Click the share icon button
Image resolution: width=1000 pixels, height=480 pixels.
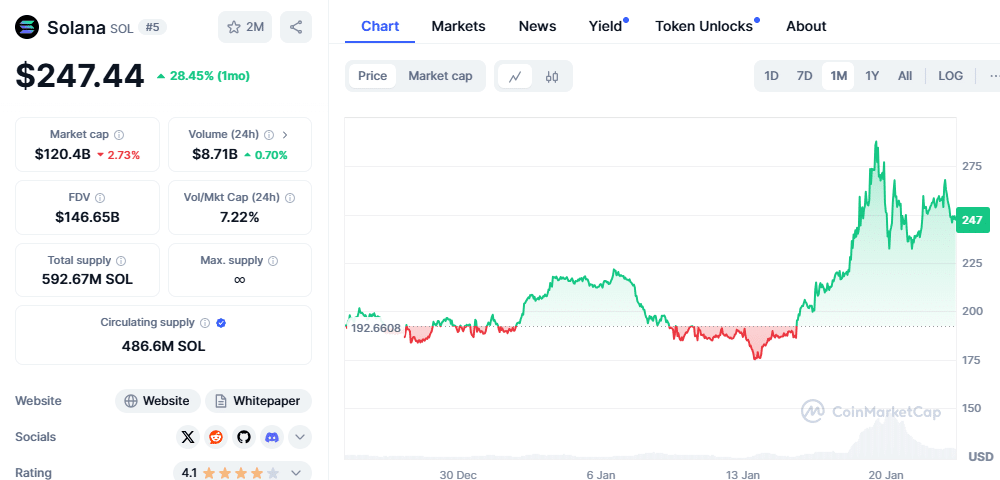296,27
